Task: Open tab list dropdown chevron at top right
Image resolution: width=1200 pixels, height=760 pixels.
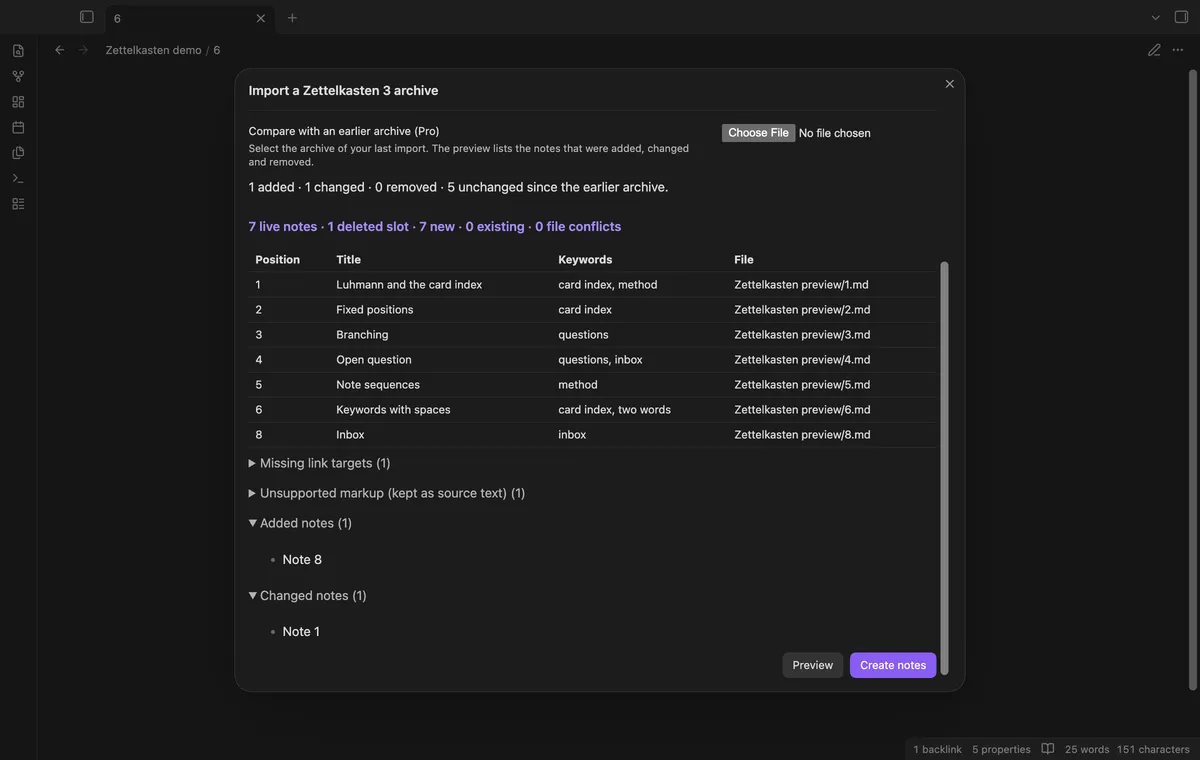Action: point(1156,17)
